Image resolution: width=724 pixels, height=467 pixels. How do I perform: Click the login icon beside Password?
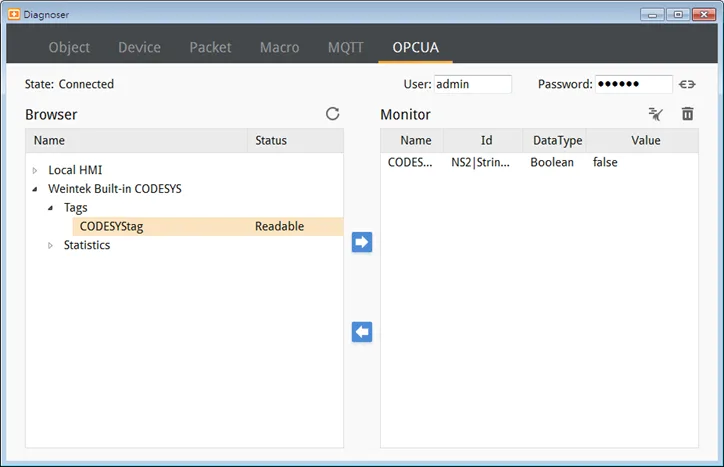pyautogui.click(x=687, y=84)
